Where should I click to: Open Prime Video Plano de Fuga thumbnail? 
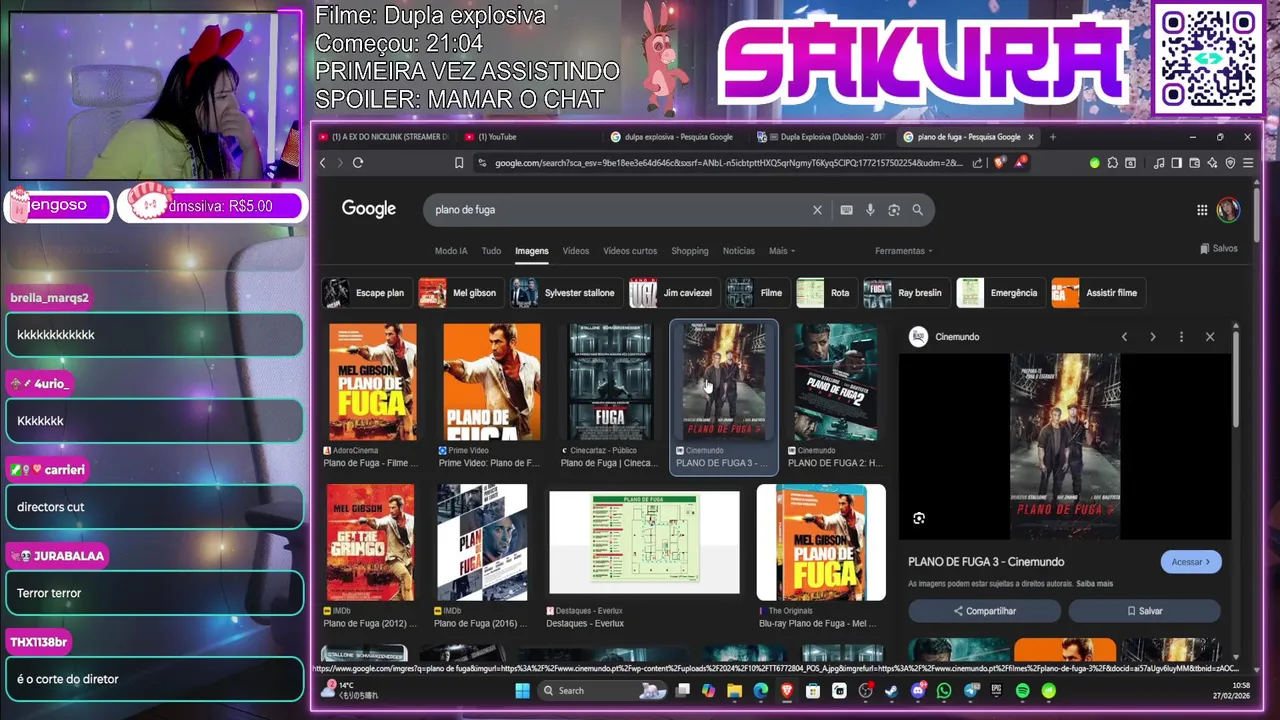[x=491, y=381]
